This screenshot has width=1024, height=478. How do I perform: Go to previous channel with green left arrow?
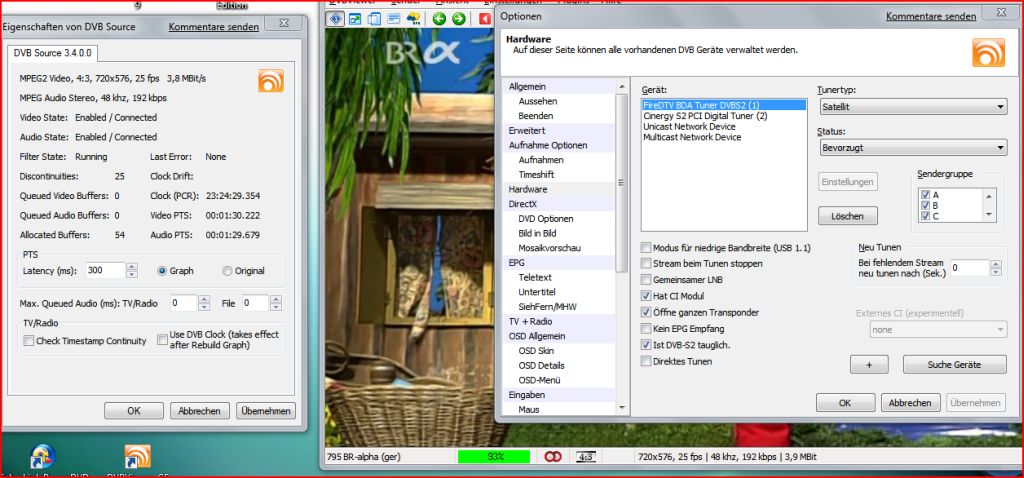pos(439,18)
